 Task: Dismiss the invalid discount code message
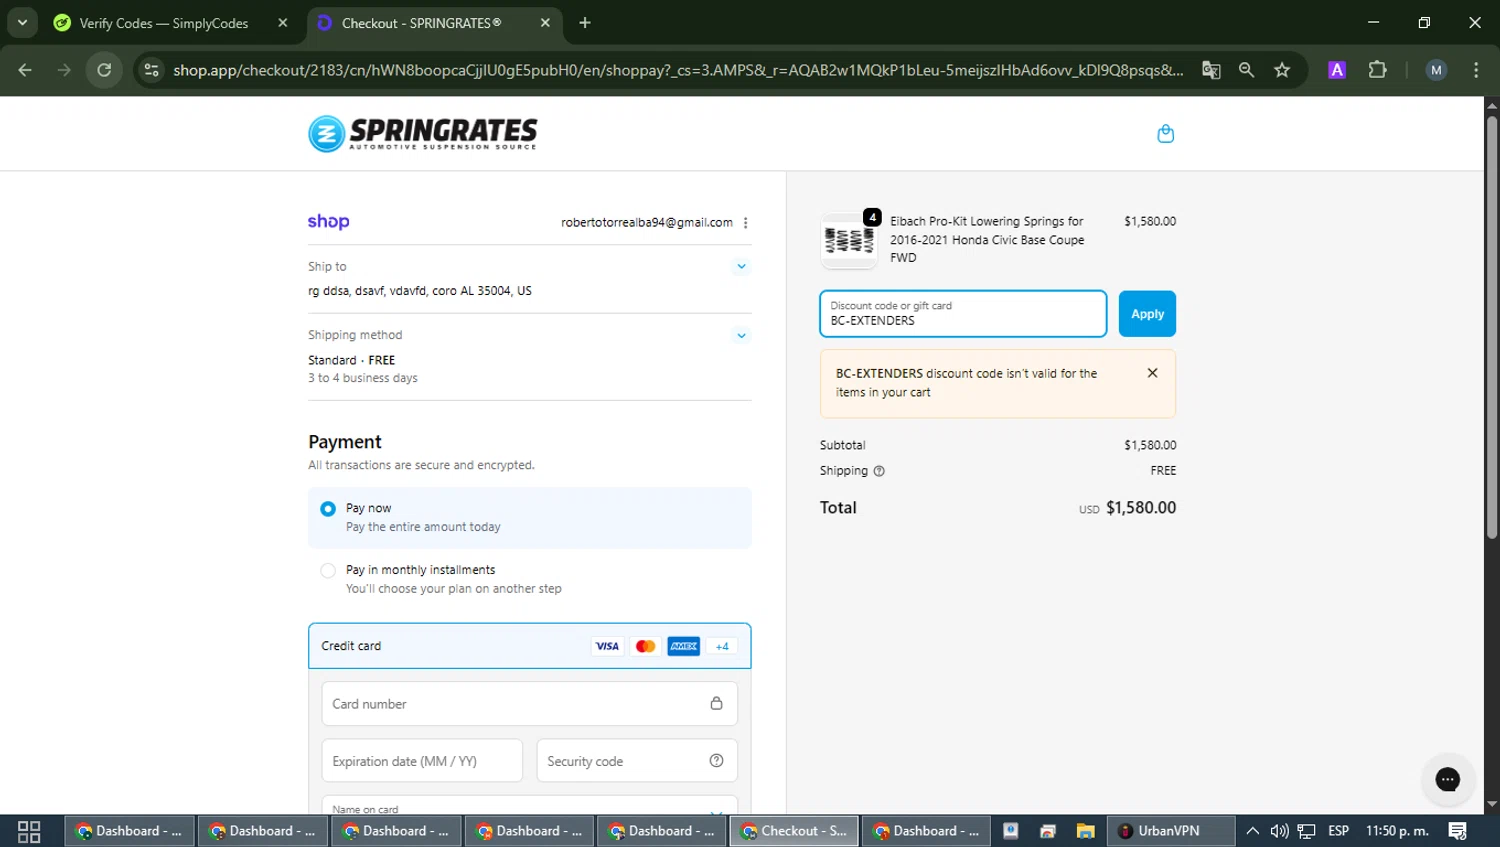(1152, 373)
